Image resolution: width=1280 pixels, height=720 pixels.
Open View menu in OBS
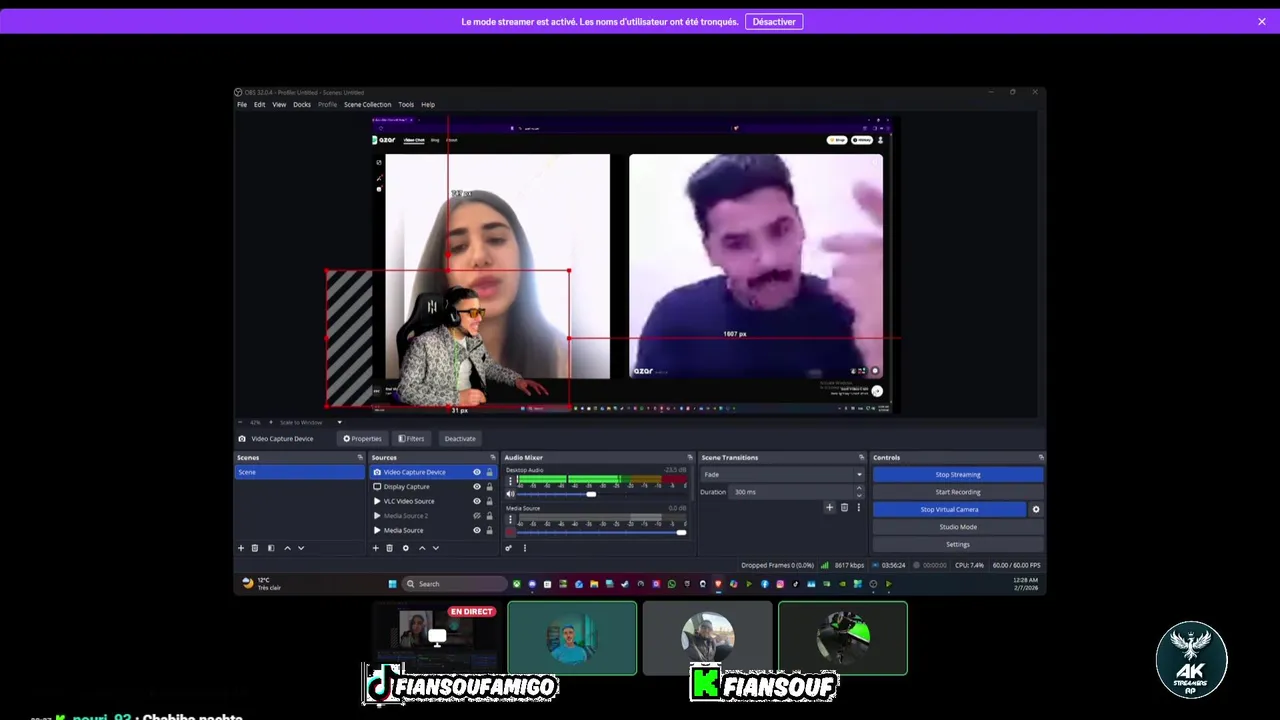tap(279, 104)
